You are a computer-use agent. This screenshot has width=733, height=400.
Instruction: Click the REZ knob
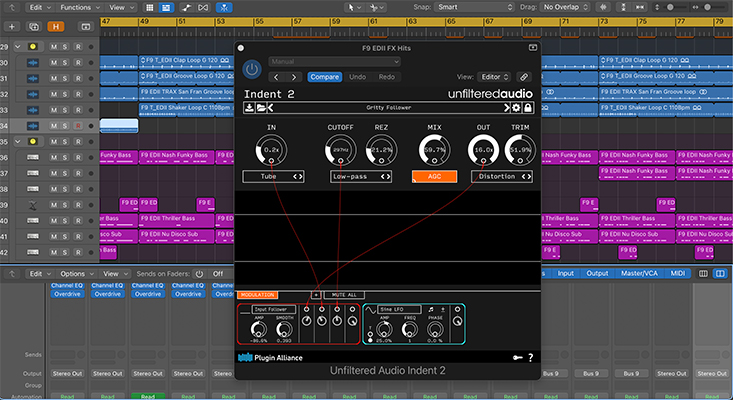(381, 150)
